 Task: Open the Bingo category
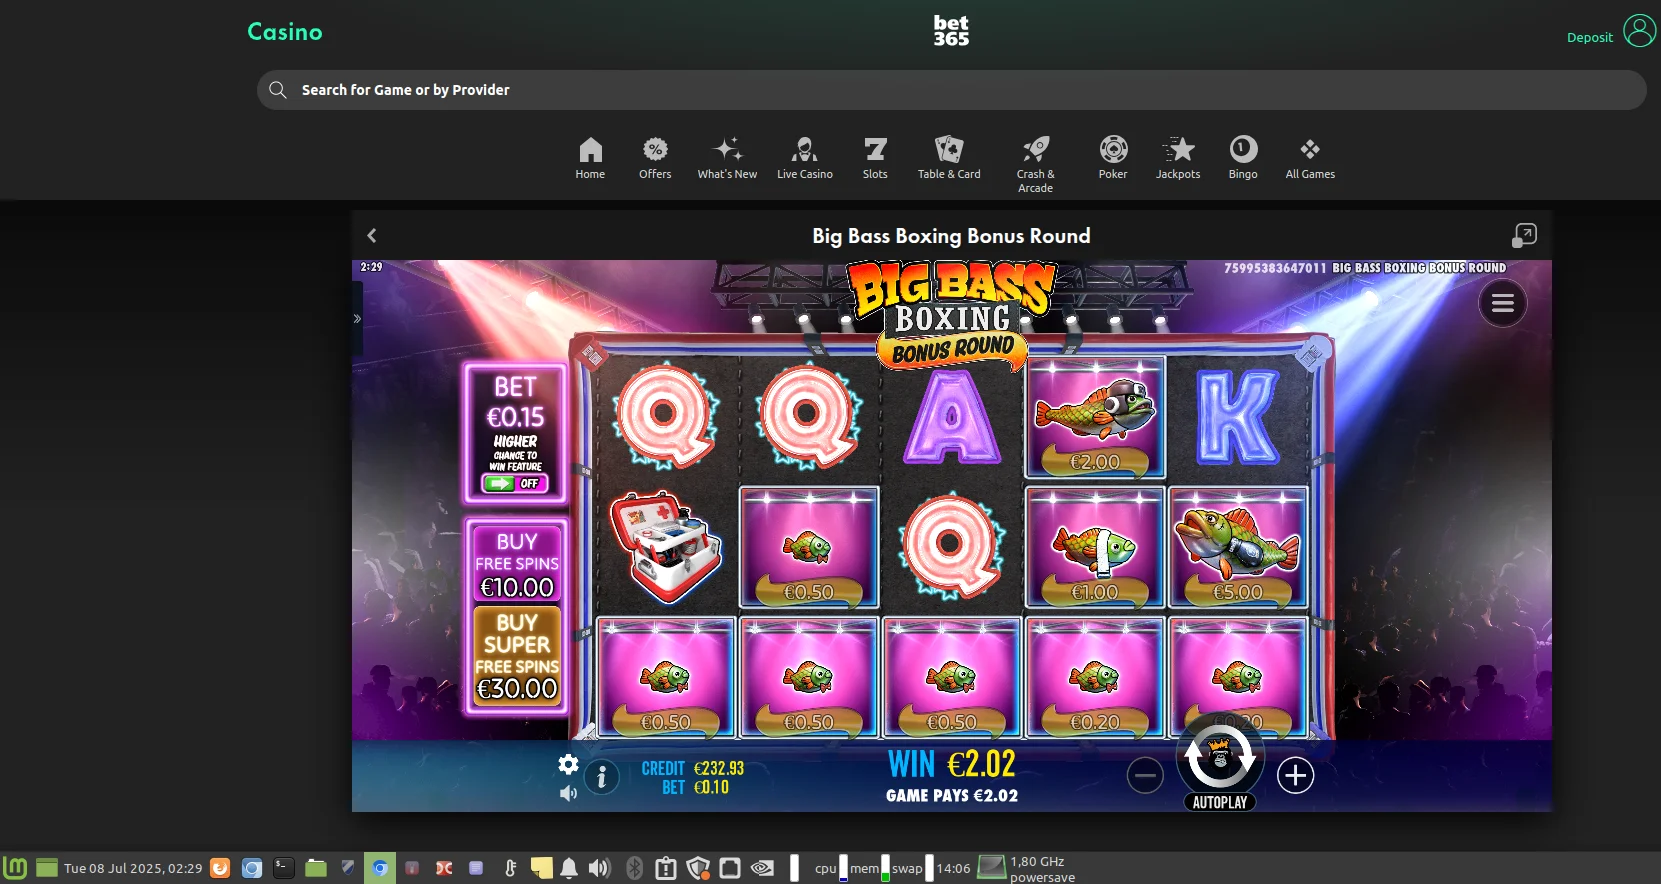pyautogui.click(x=1243, y=158)
